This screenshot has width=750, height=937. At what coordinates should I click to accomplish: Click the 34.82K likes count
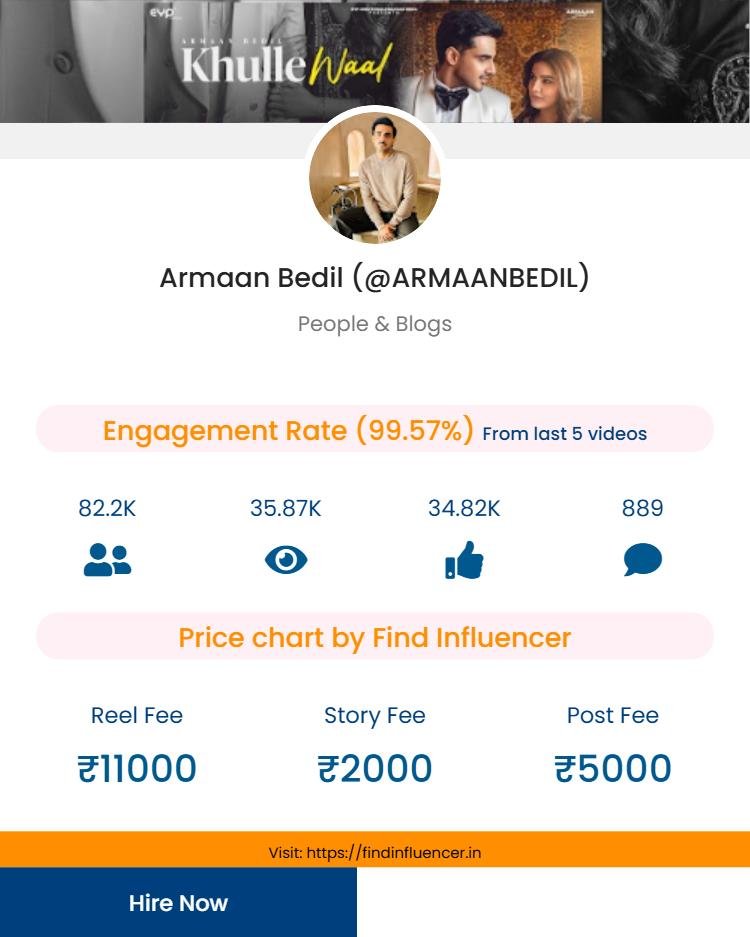(x=464, y=508)
